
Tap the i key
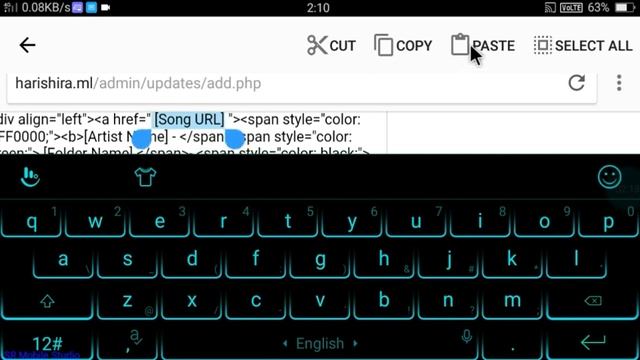pyautogui.click(x=480, y=221)
